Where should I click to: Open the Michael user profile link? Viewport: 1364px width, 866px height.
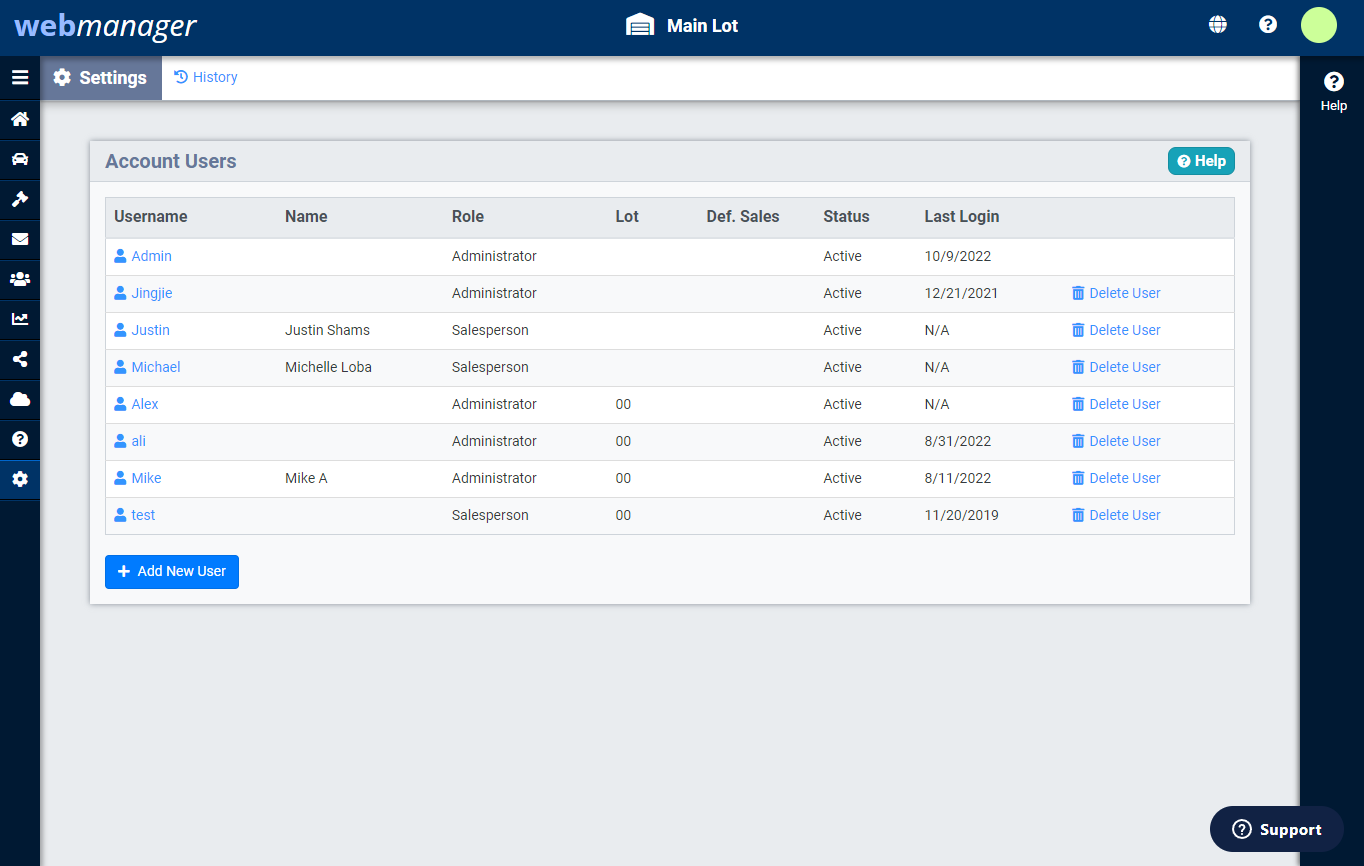pyautogui.click(x=155, y=368)
